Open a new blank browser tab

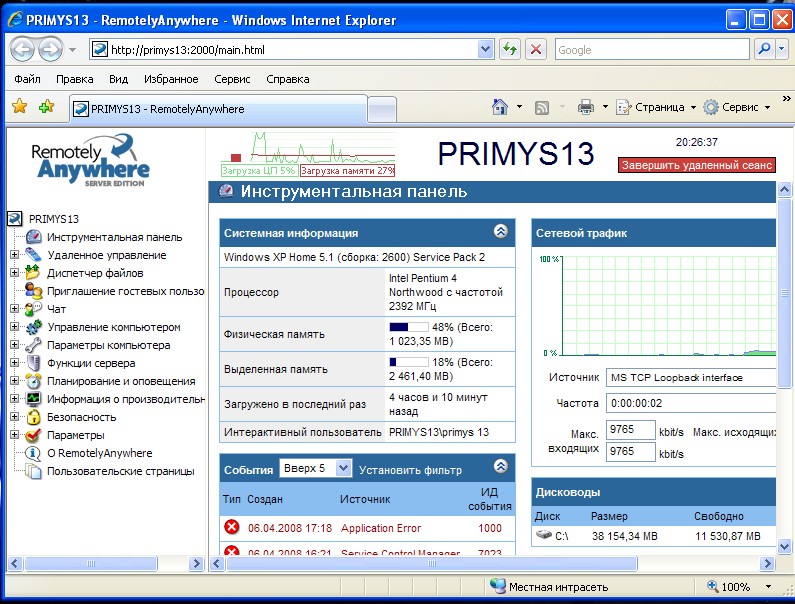(x=382, y=109)
